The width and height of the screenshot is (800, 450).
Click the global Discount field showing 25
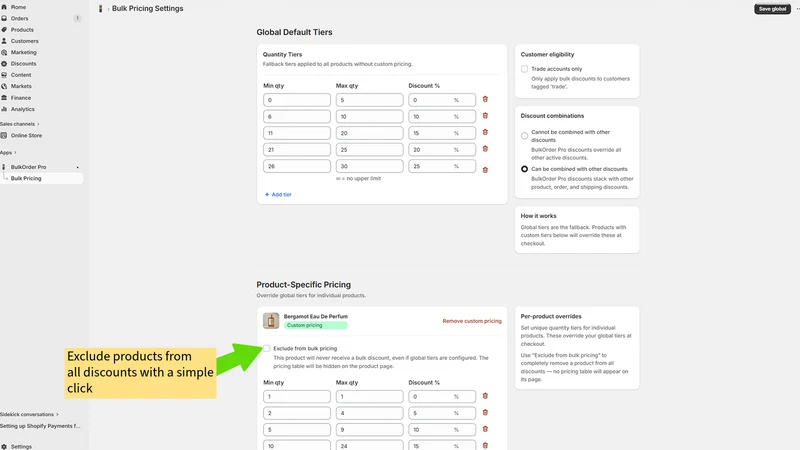click(442, 166)
